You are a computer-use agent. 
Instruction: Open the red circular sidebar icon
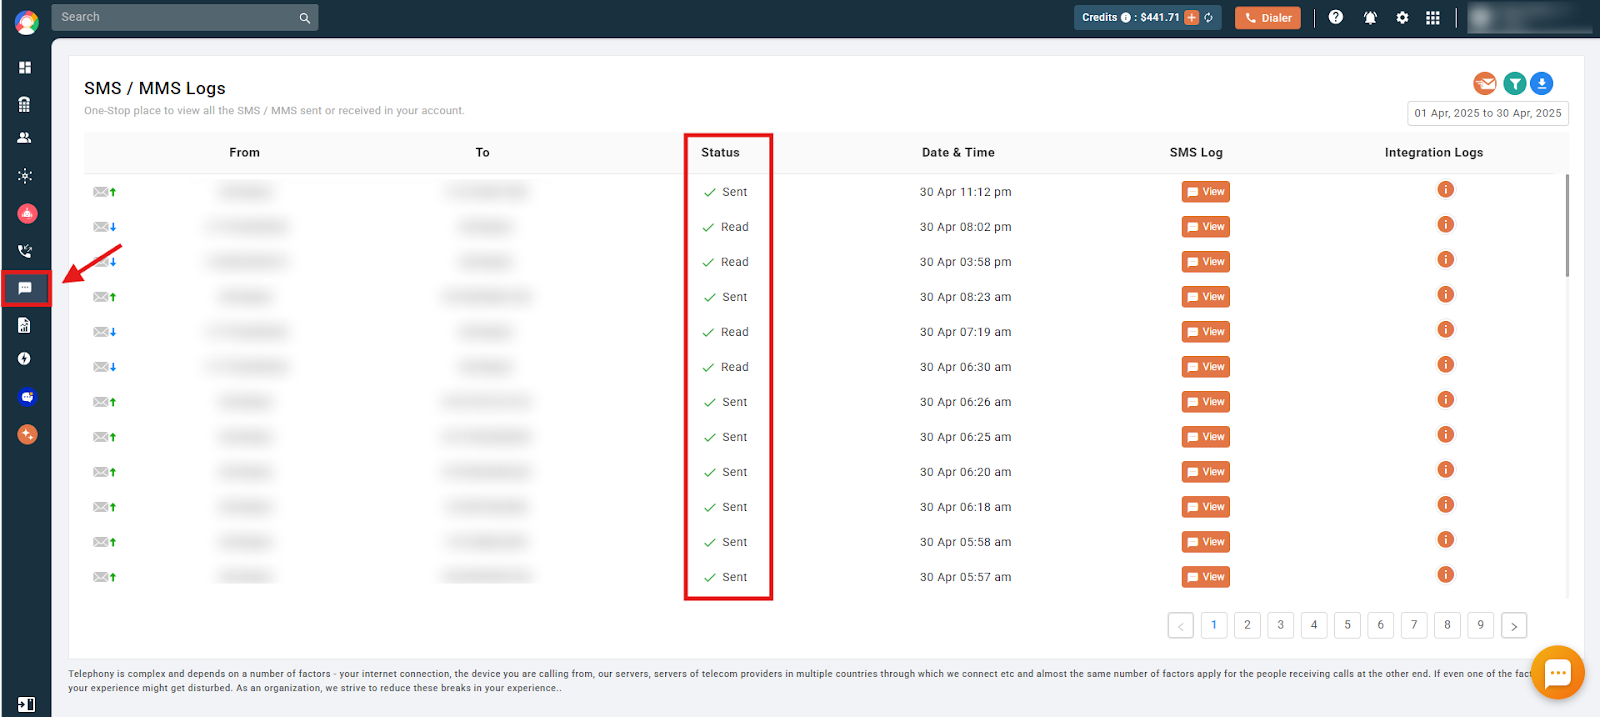pos(27,213)
